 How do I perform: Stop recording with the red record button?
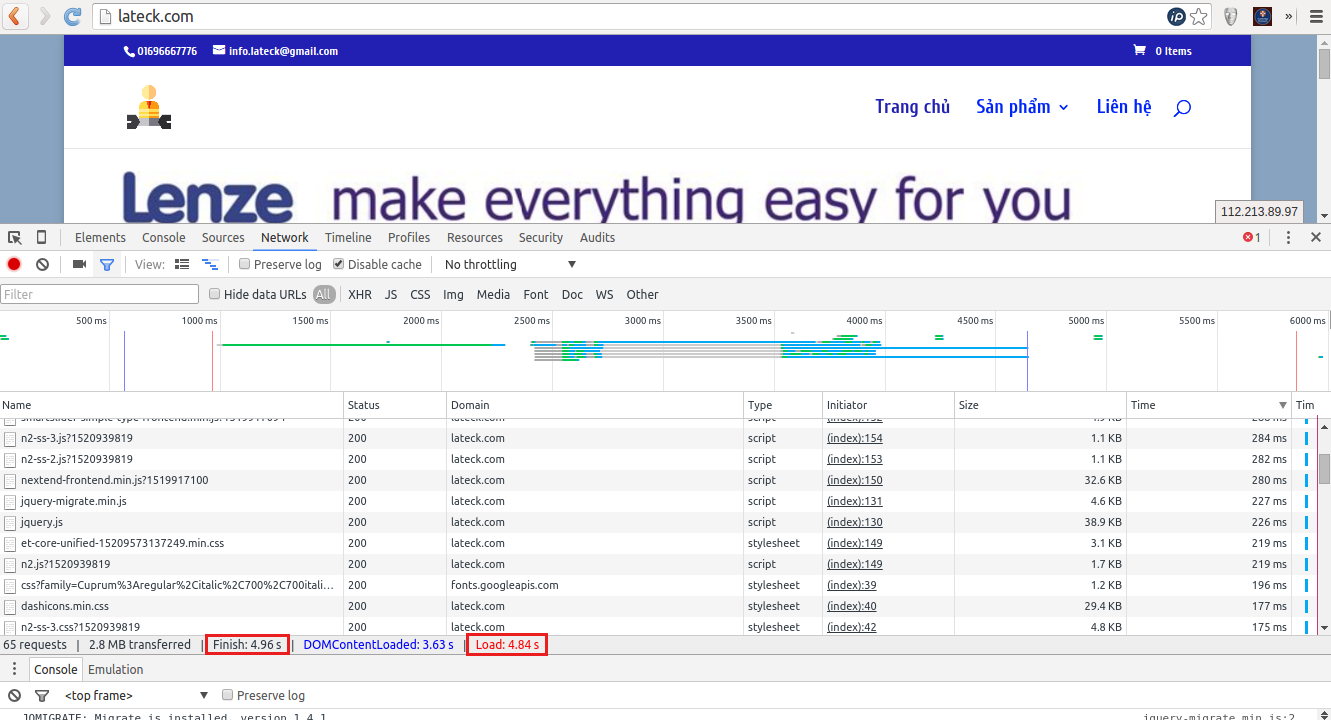coord(14,265)
